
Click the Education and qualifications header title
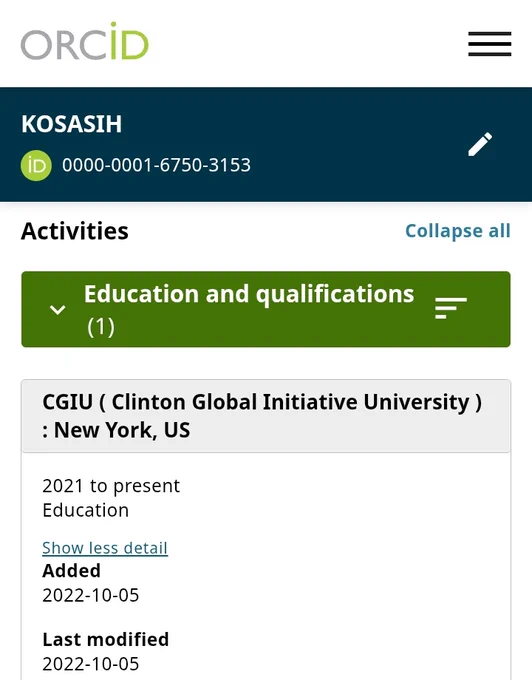point(249,294)
